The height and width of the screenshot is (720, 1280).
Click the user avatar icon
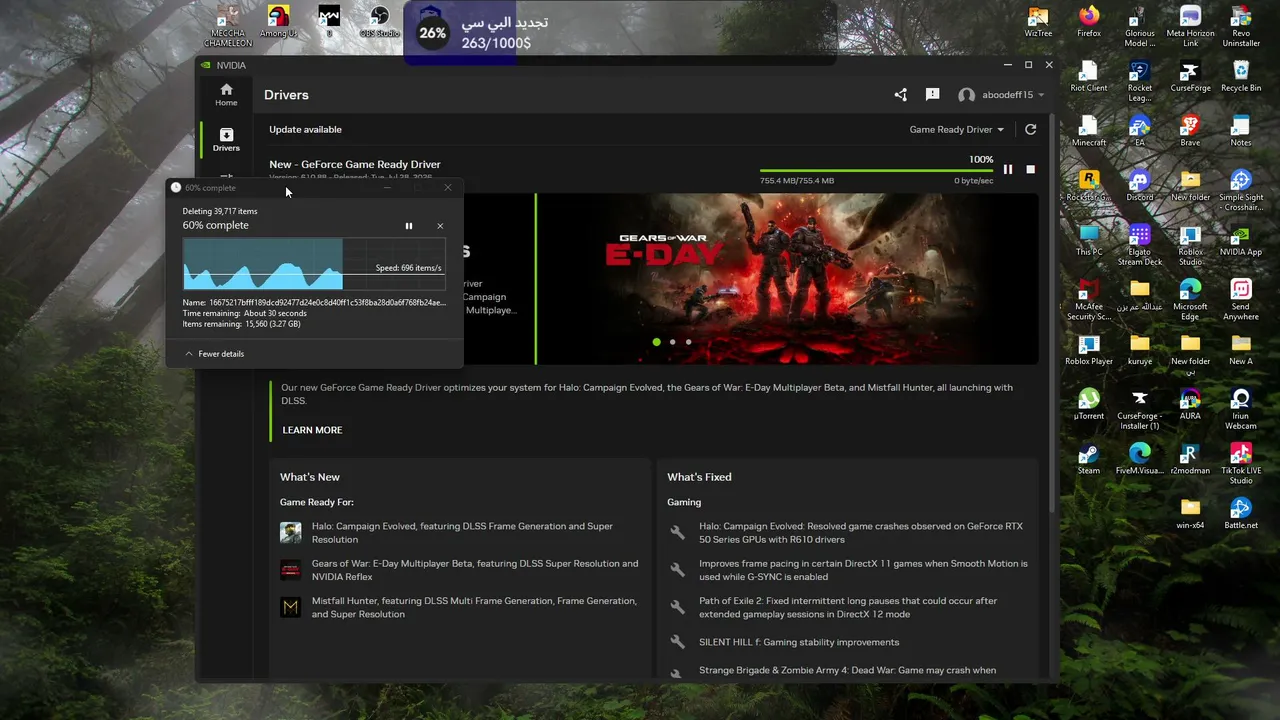(x=966, y=95)
